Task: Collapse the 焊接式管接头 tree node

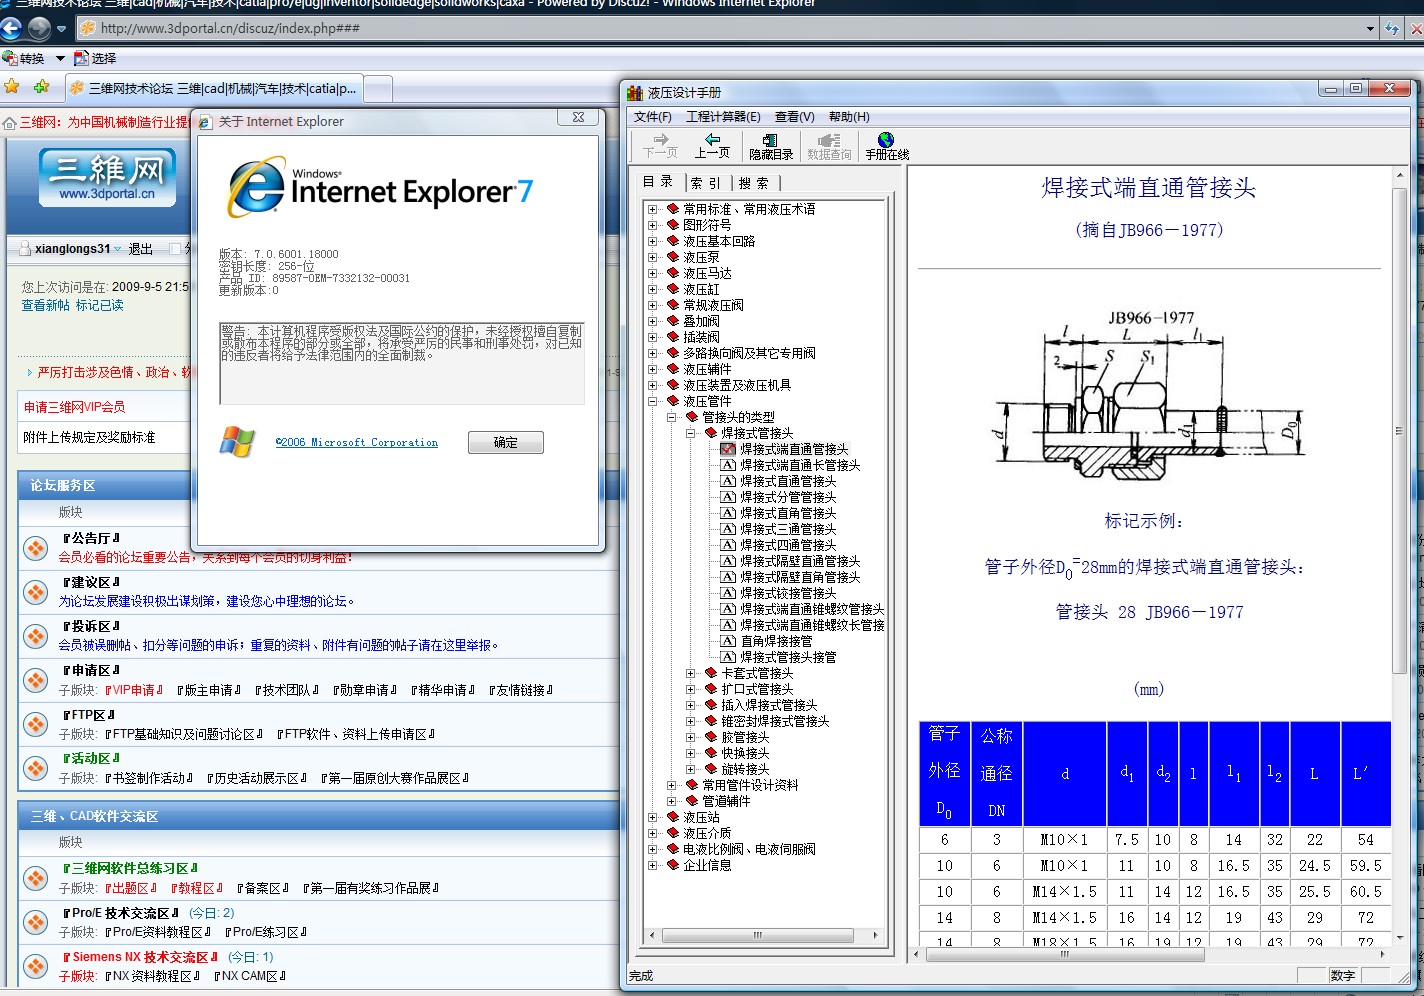Action: click(690, 433)
